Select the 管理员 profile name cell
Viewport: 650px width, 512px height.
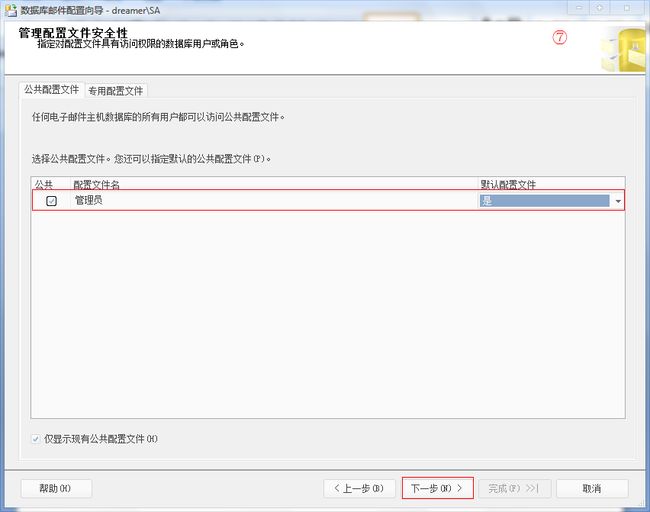(275, 201)
